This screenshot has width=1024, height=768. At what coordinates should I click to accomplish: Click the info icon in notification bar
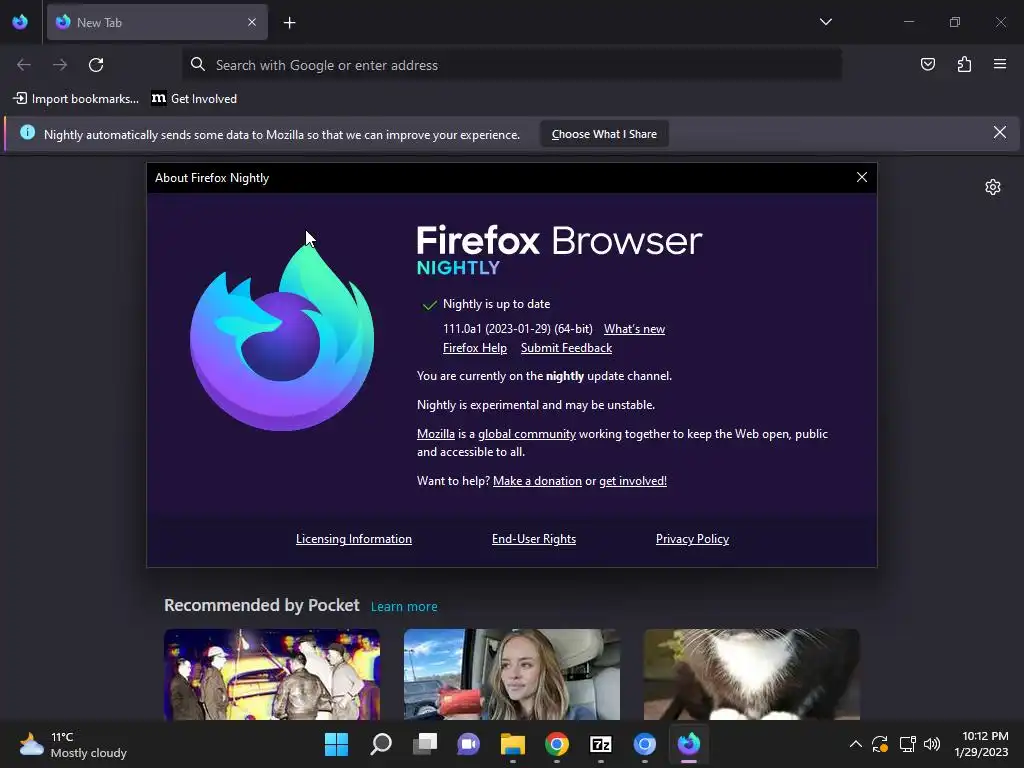point(27,133)
